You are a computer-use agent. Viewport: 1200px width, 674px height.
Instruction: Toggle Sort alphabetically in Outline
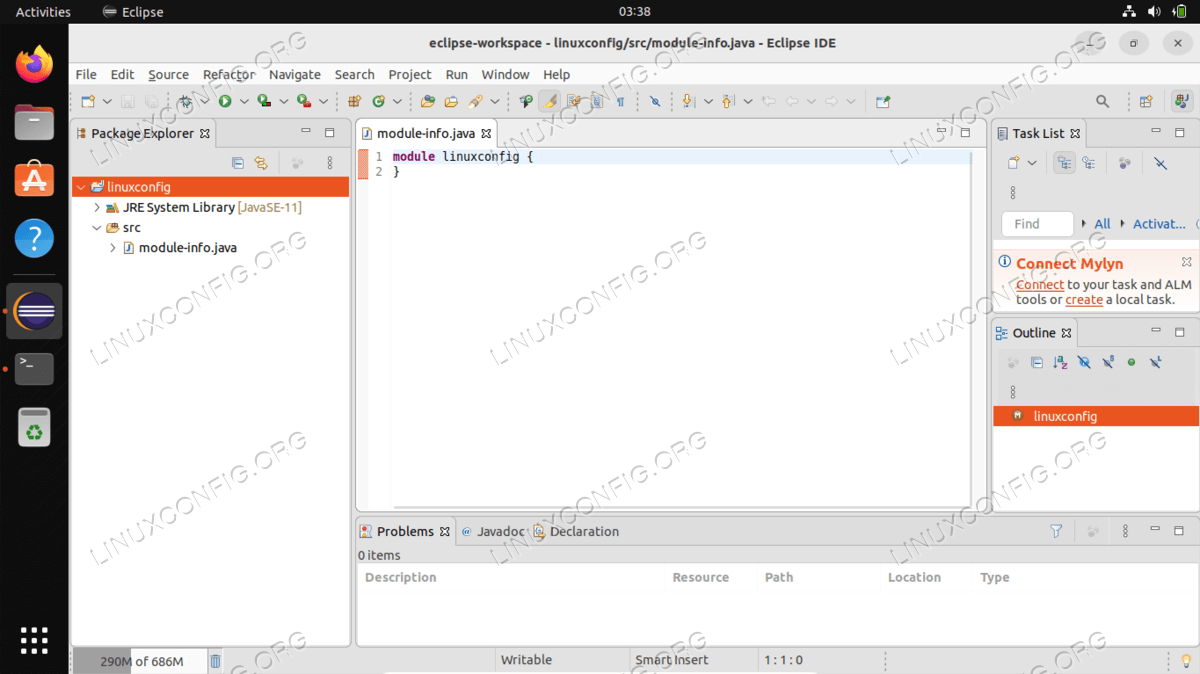click(1060, 362)
